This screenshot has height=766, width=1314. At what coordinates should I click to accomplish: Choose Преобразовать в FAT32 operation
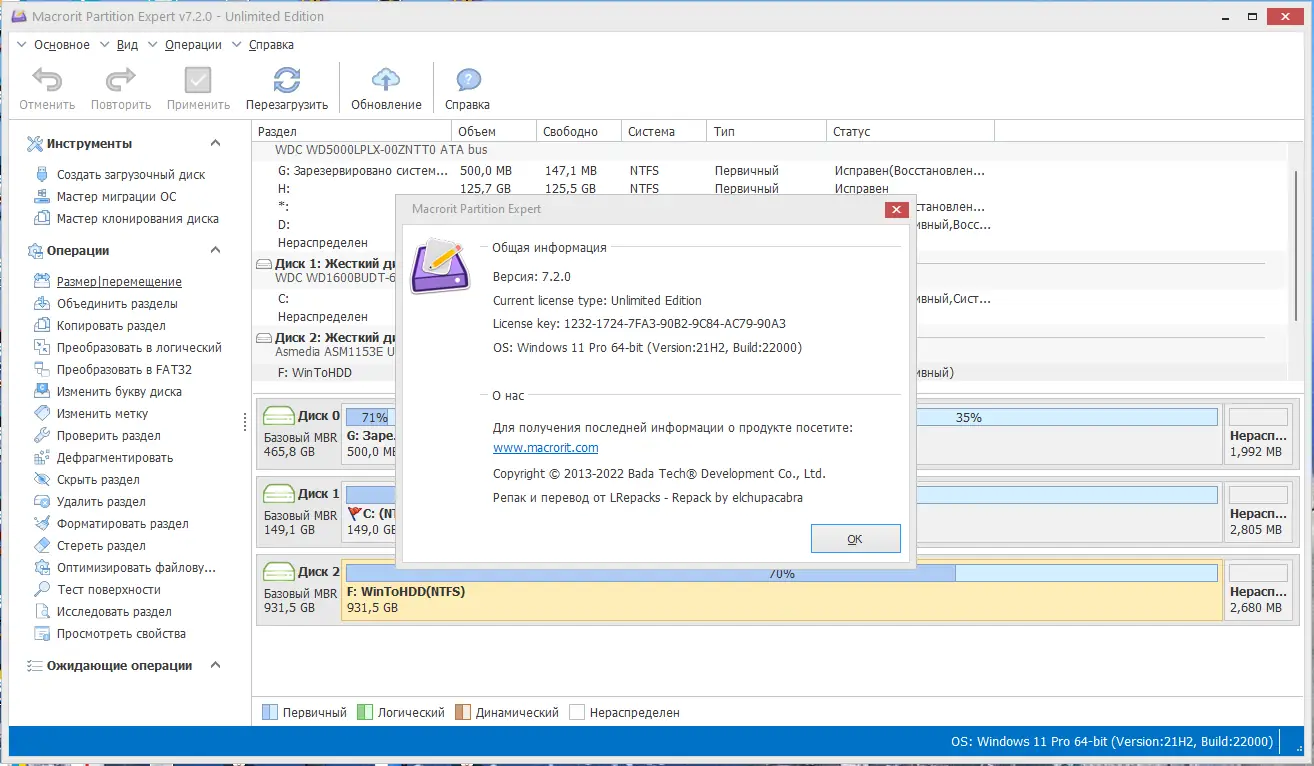tap(124, 370)
